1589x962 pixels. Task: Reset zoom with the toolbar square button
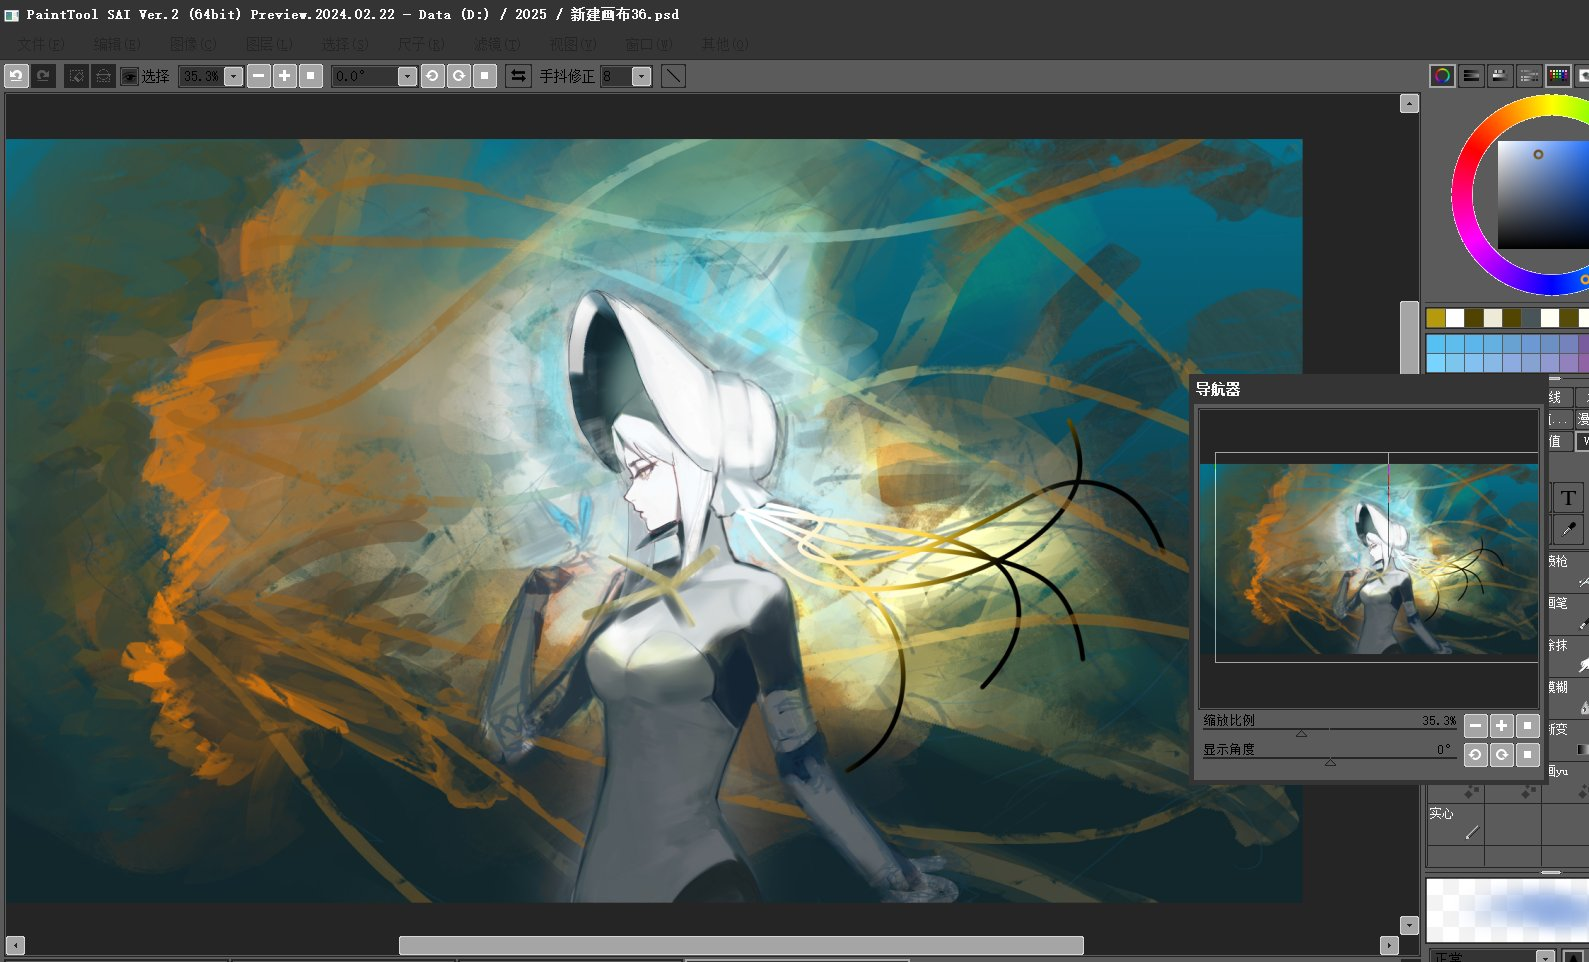pyautogui.click(x=311, y=76)
